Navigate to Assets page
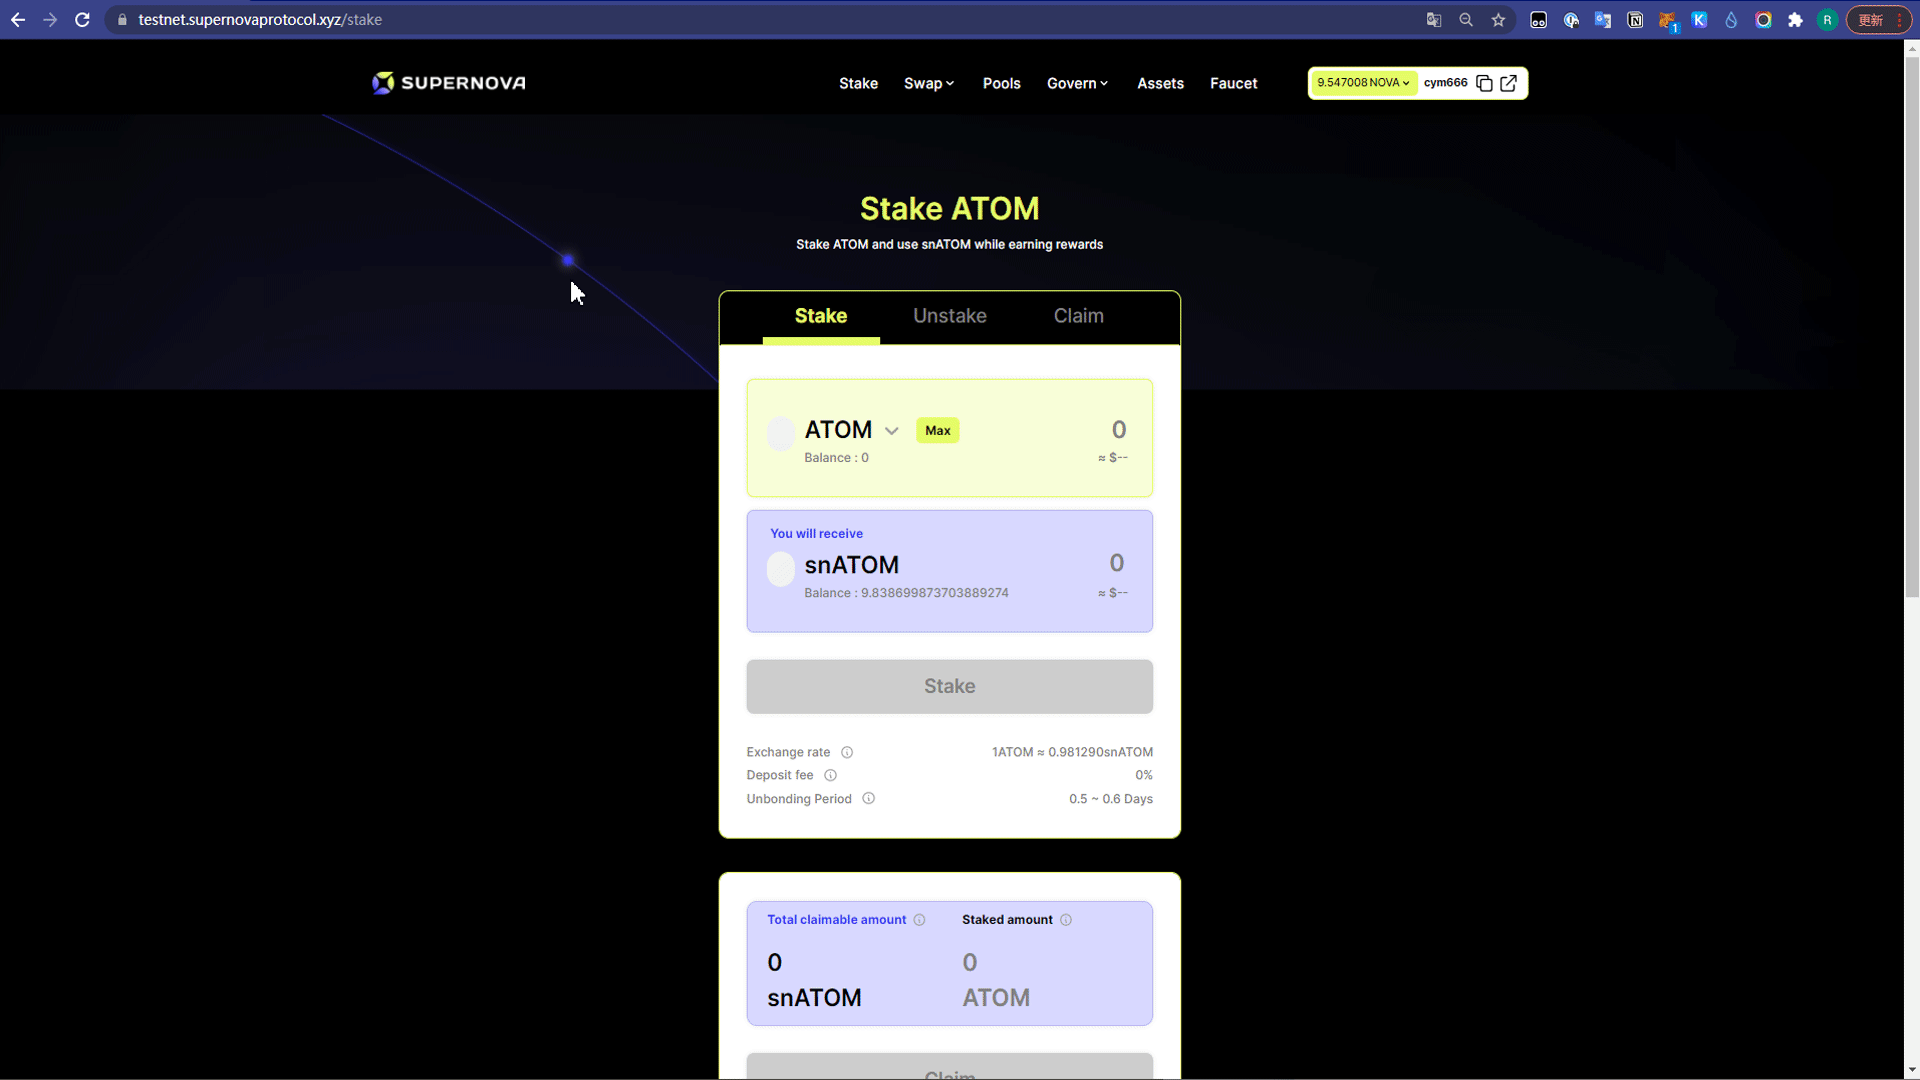This screenshot has width=1920, height=1080. 1160,83
